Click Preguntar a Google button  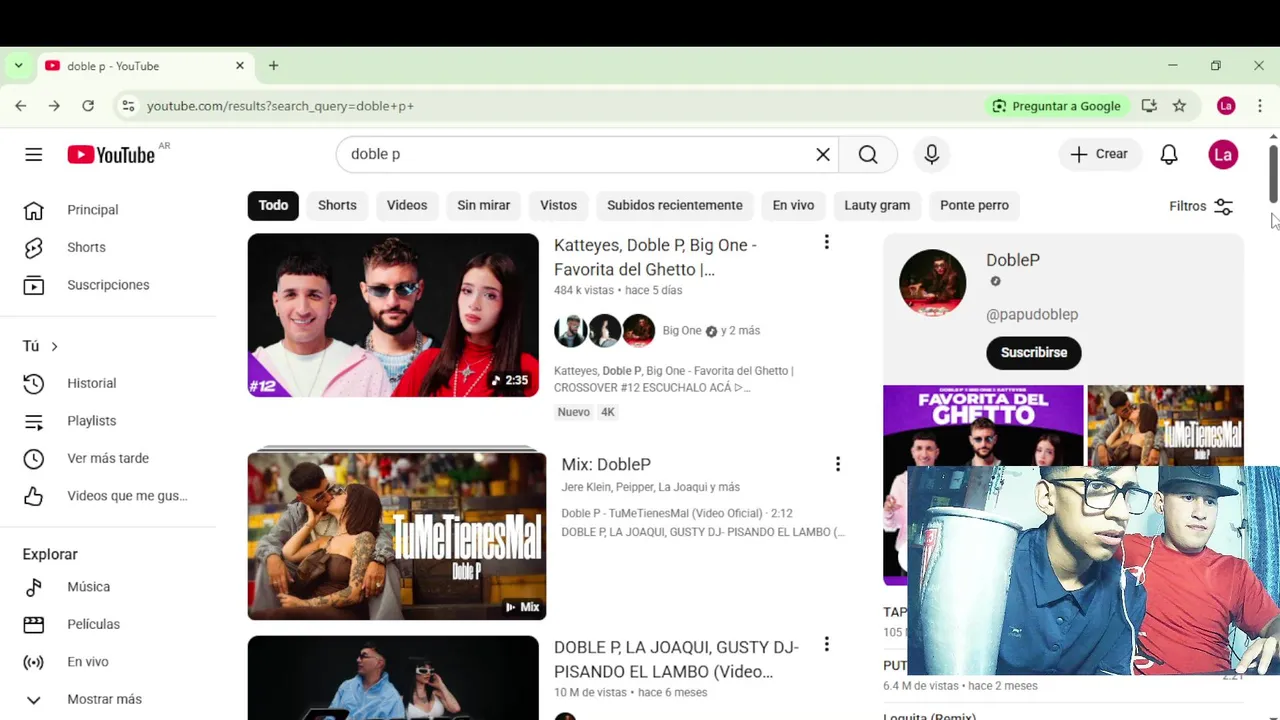pyautogui.click(x=1056, y=106)
